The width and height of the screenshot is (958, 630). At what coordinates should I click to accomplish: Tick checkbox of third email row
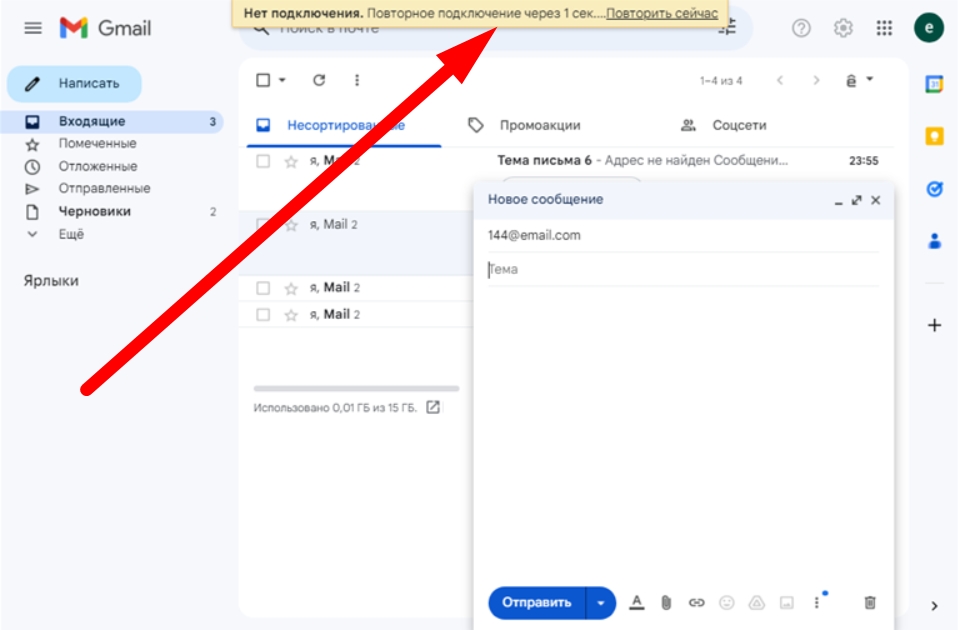click(x=263, y=288)
